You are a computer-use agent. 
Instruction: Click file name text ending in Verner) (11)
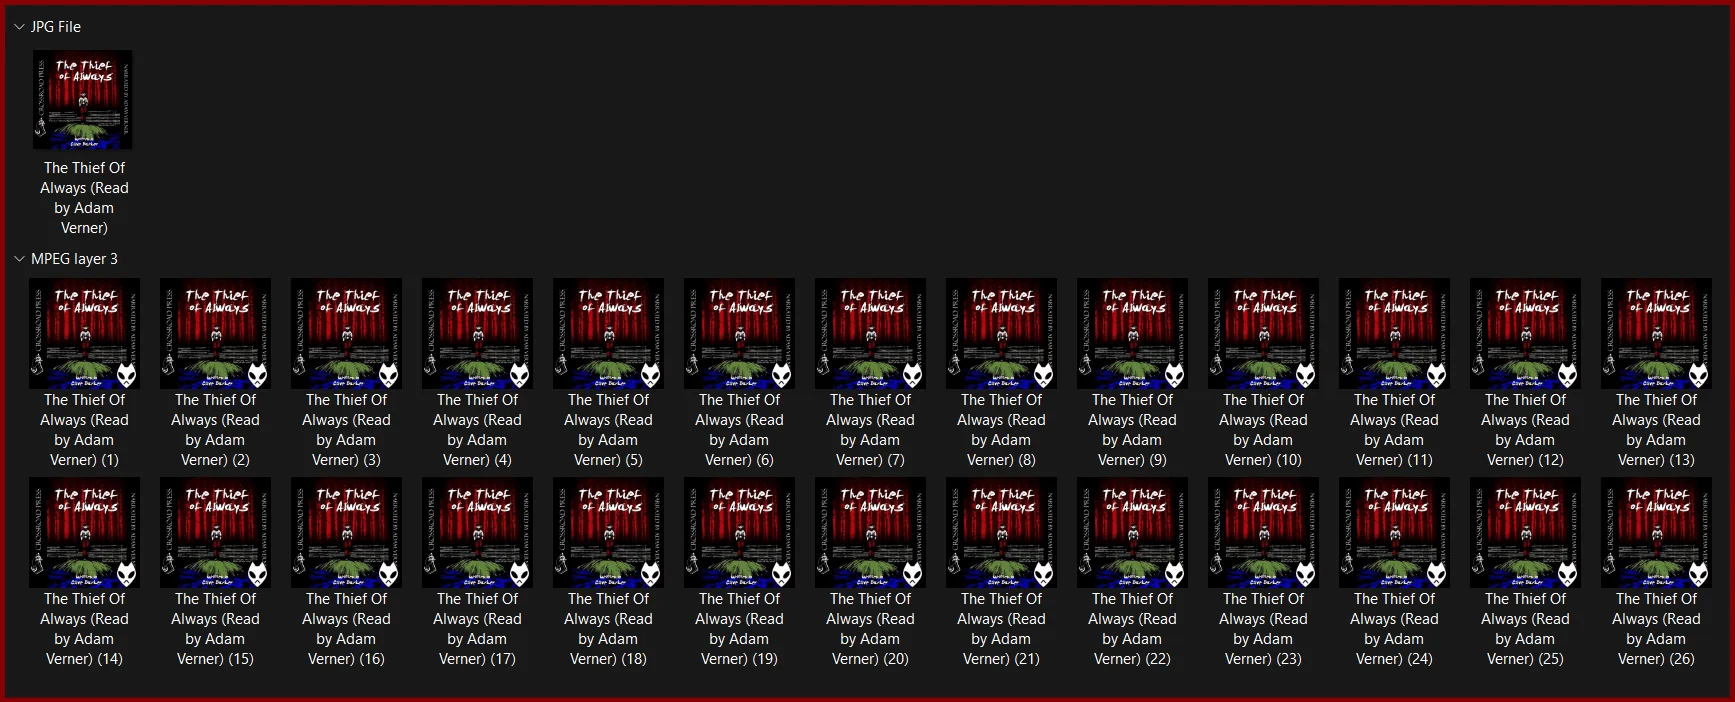pos(1394,430)
